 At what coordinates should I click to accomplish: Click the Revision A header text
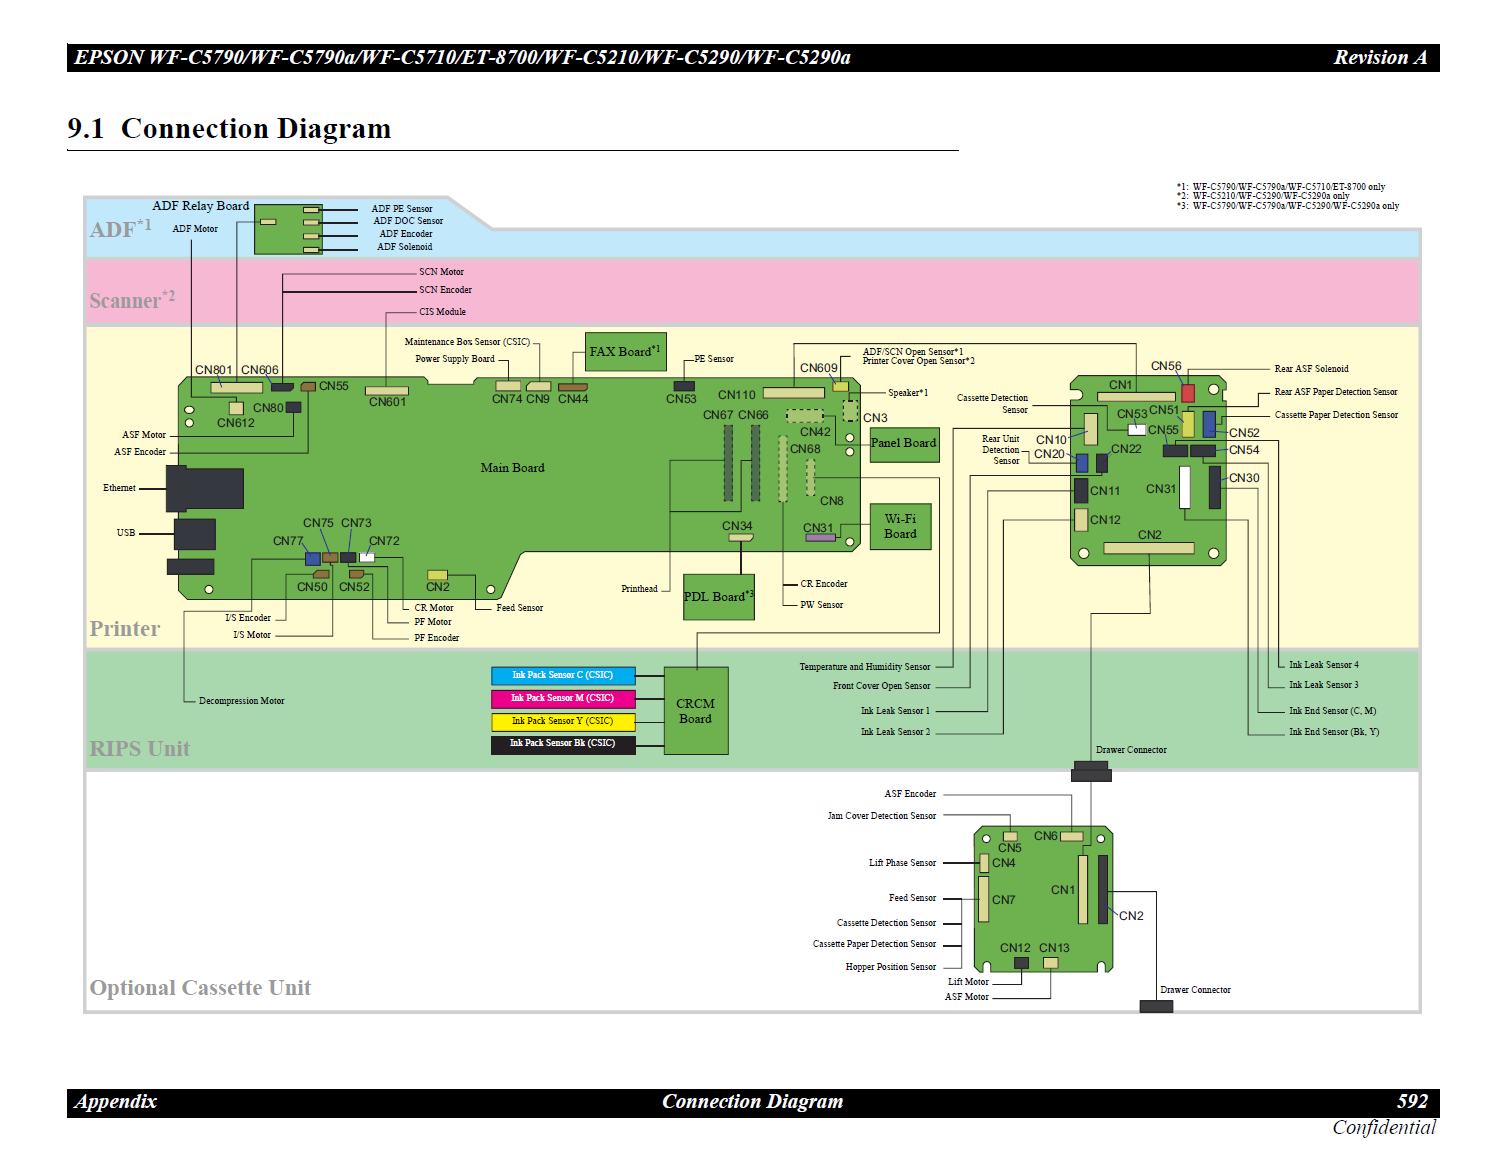1379,58
